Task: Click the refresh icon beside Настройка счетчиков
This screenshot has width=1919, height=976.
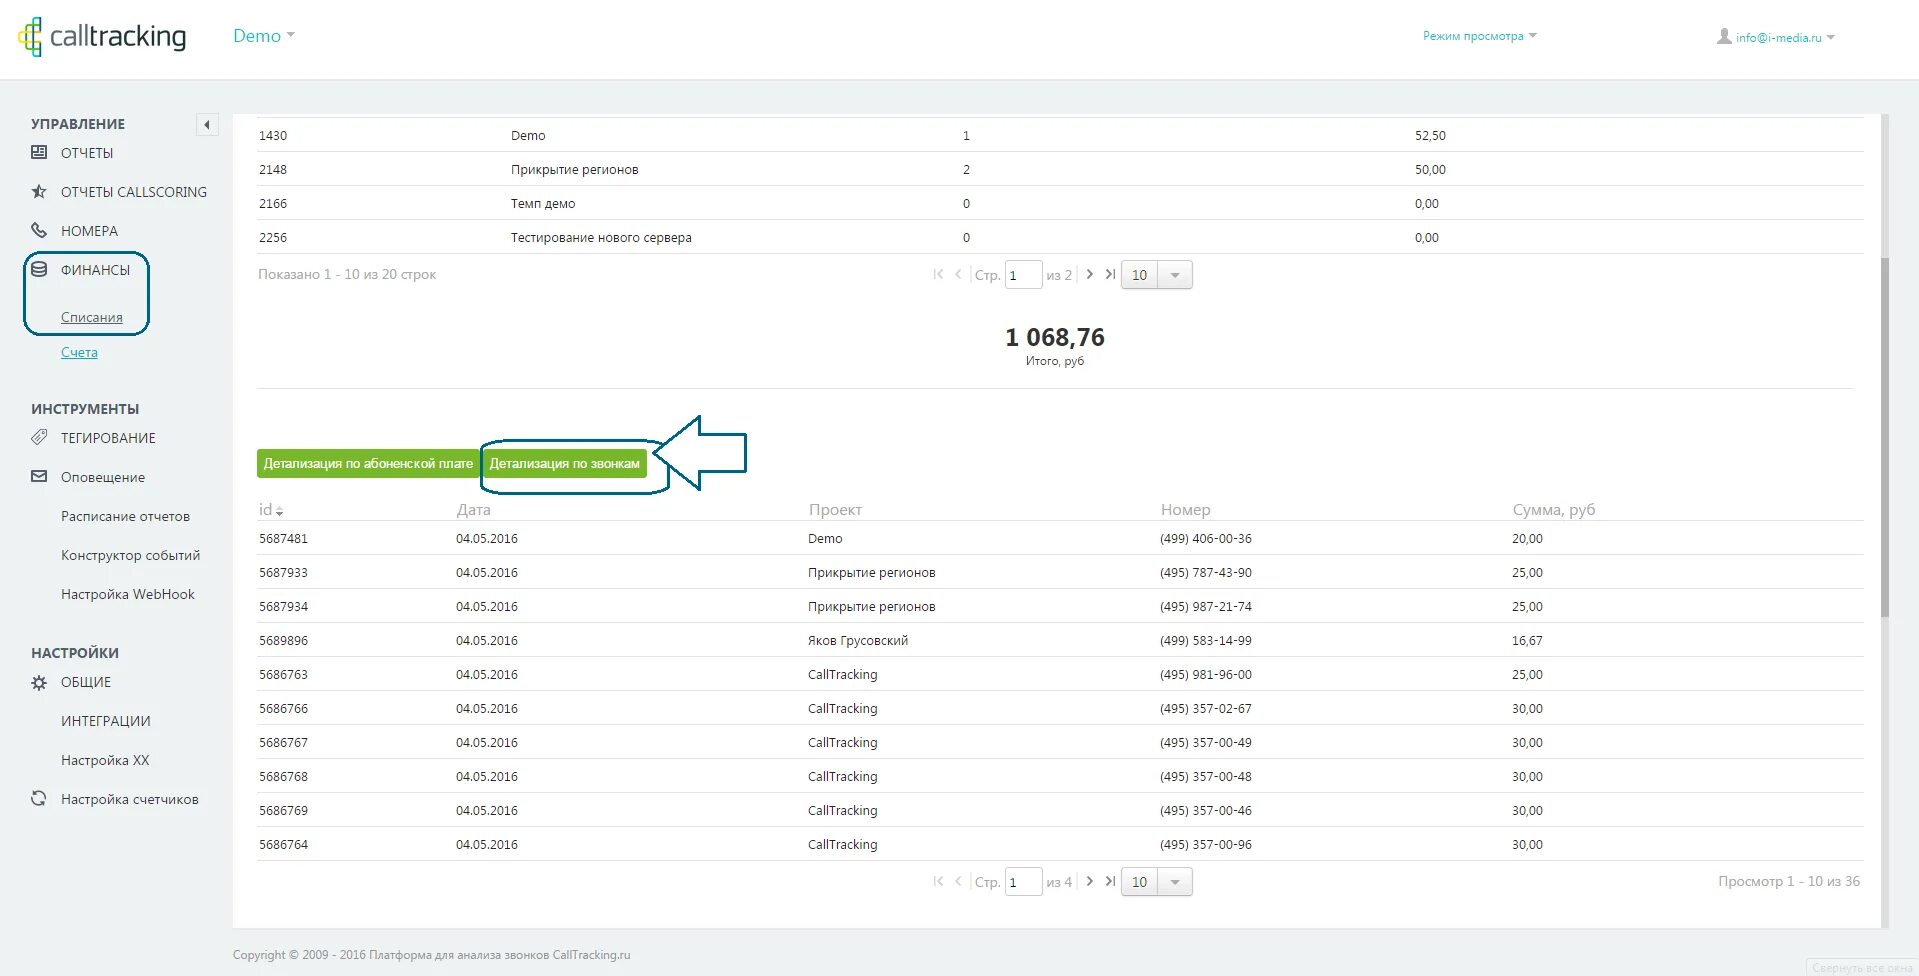Action: pyautogui.click(x=39, y=798)
